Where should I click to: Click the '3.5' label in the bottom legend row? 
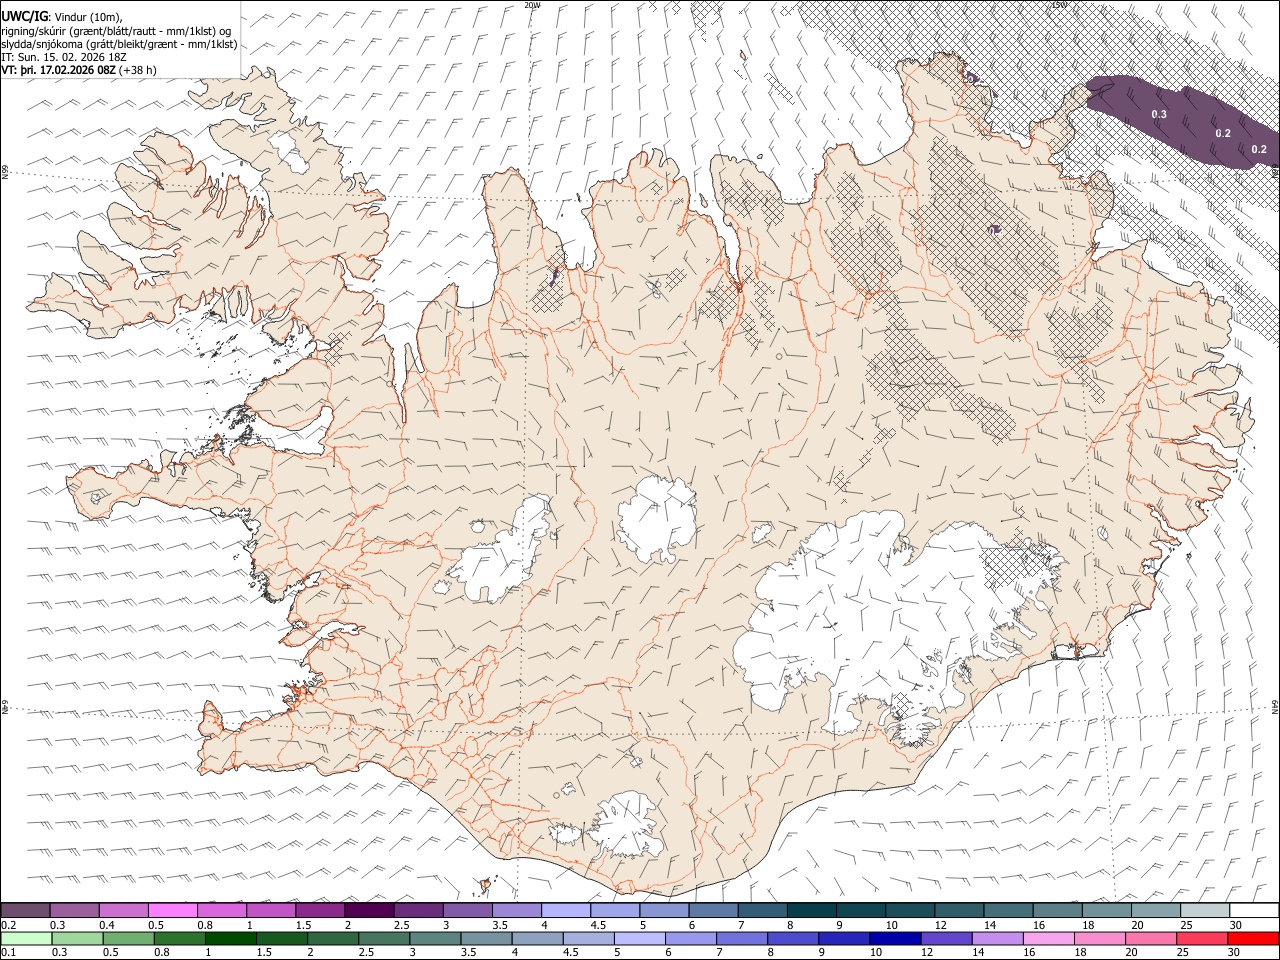point(468,952)
